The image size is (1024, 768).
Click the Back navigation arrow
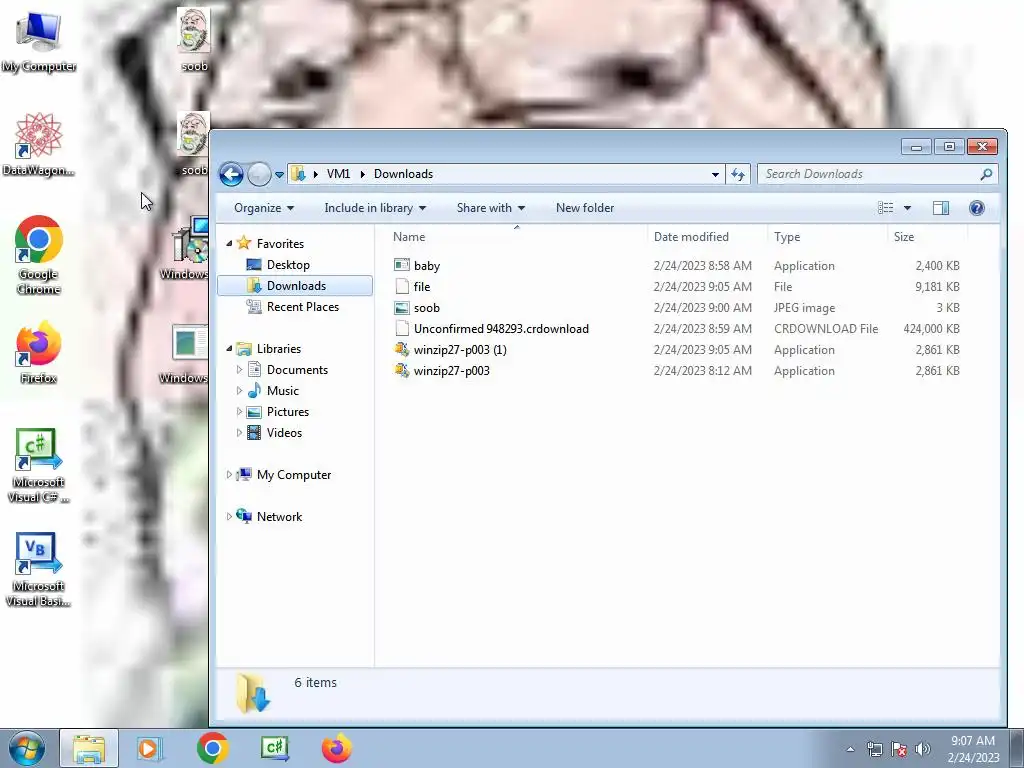coord(231,174)
